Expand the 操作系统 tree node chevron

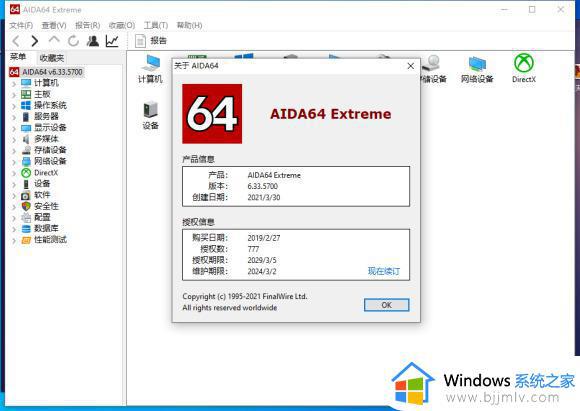14,106
